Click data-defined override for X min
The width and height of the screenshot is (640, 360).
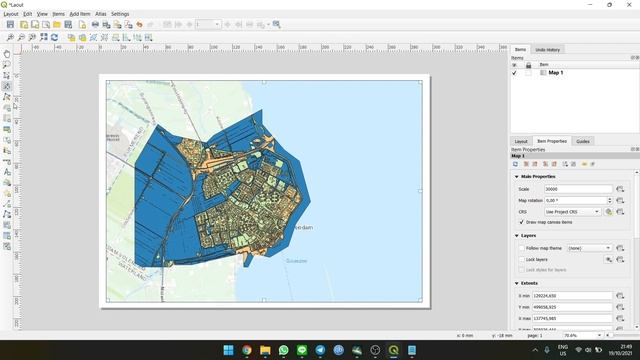[x=620, y=296]
